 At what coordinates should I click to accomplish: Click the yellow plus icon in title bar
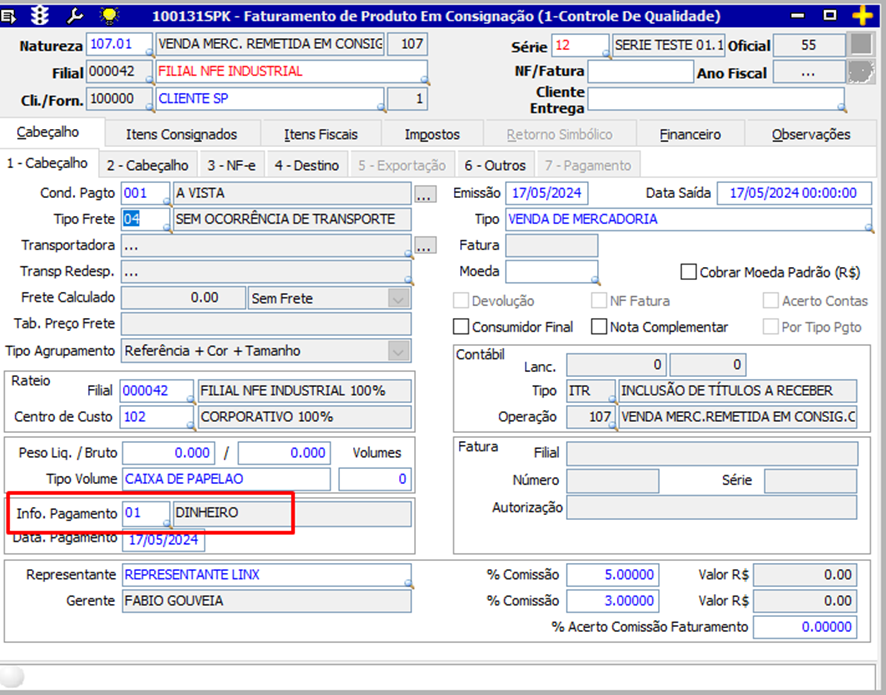pyautogui.click(x=861, y=15)
